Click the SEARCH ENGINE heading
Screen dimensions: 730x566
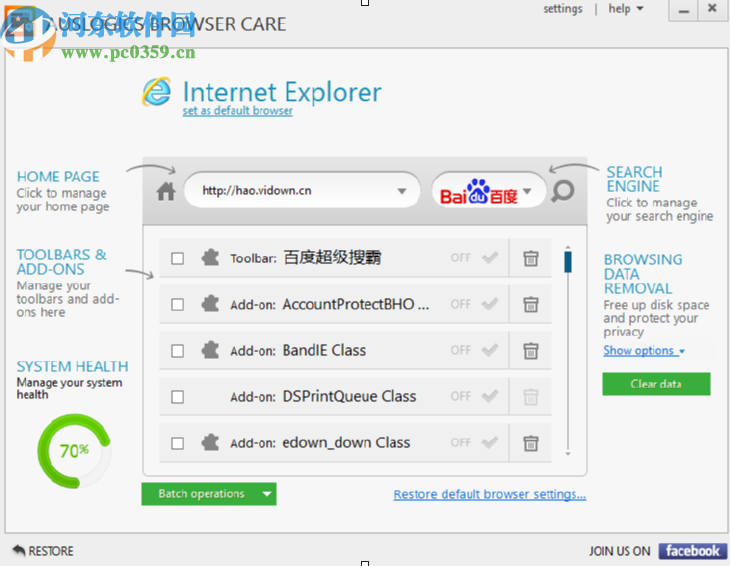634,179
